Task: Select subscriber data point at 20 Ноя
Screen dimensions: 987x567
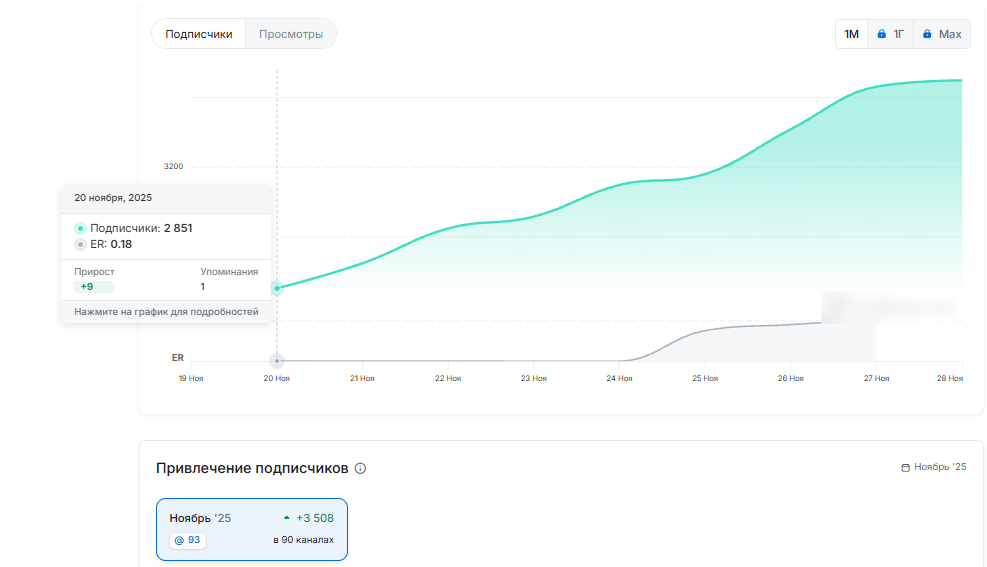Action: (x=277, y=288)
